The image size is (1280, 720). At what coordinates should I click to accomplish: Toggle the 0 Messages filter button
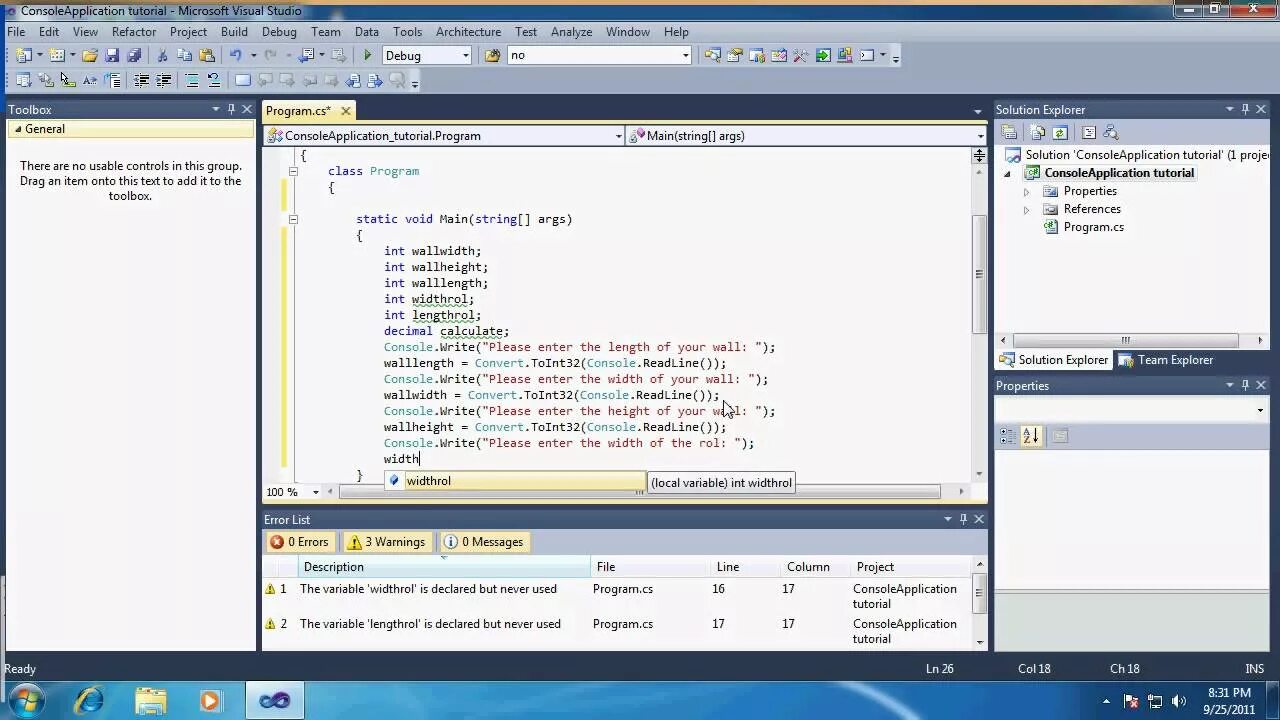click(484, 542)
